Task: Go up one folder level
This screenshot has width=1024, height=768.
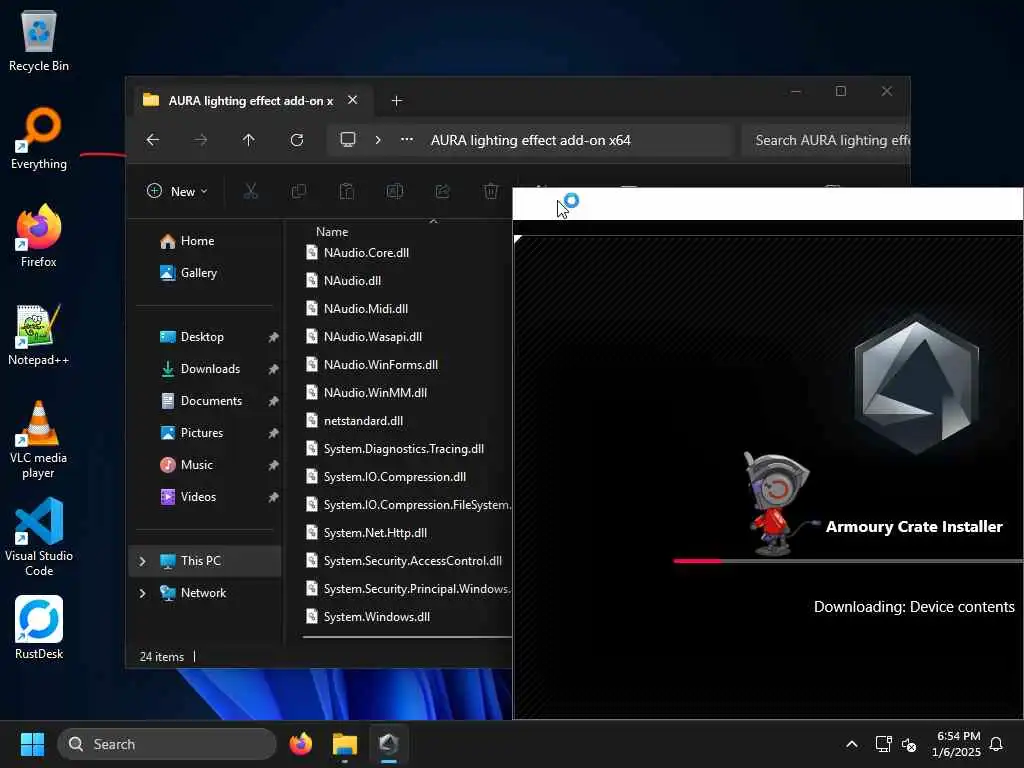Action: click(x=249, y=140)
